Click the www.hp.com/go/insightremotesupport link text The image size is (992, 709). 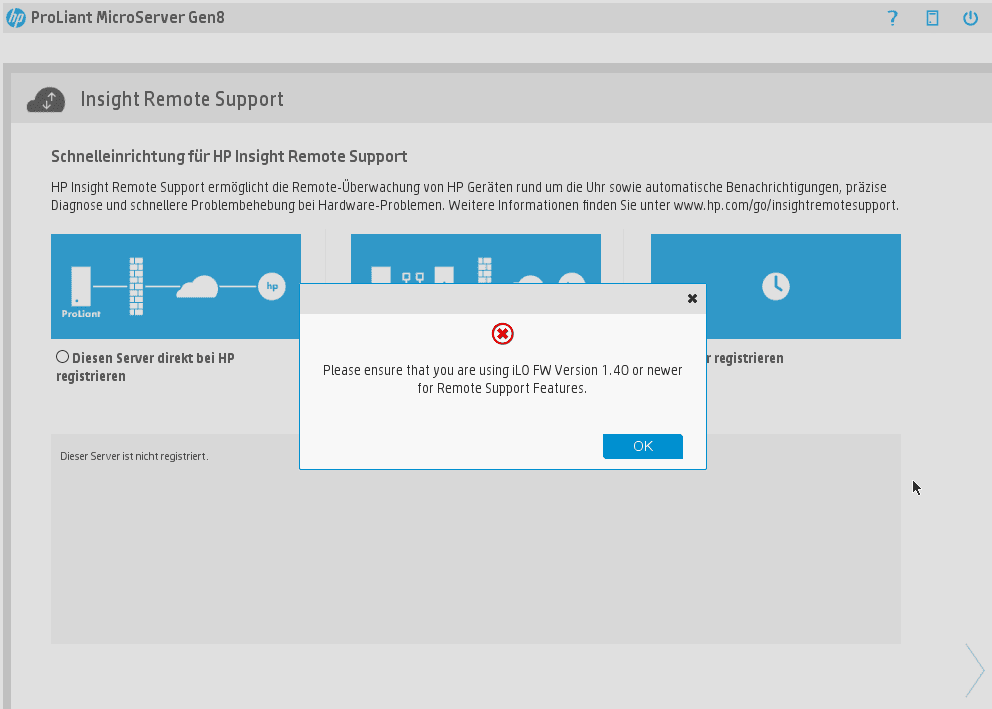pyautogui.click(x=784, y=206)
